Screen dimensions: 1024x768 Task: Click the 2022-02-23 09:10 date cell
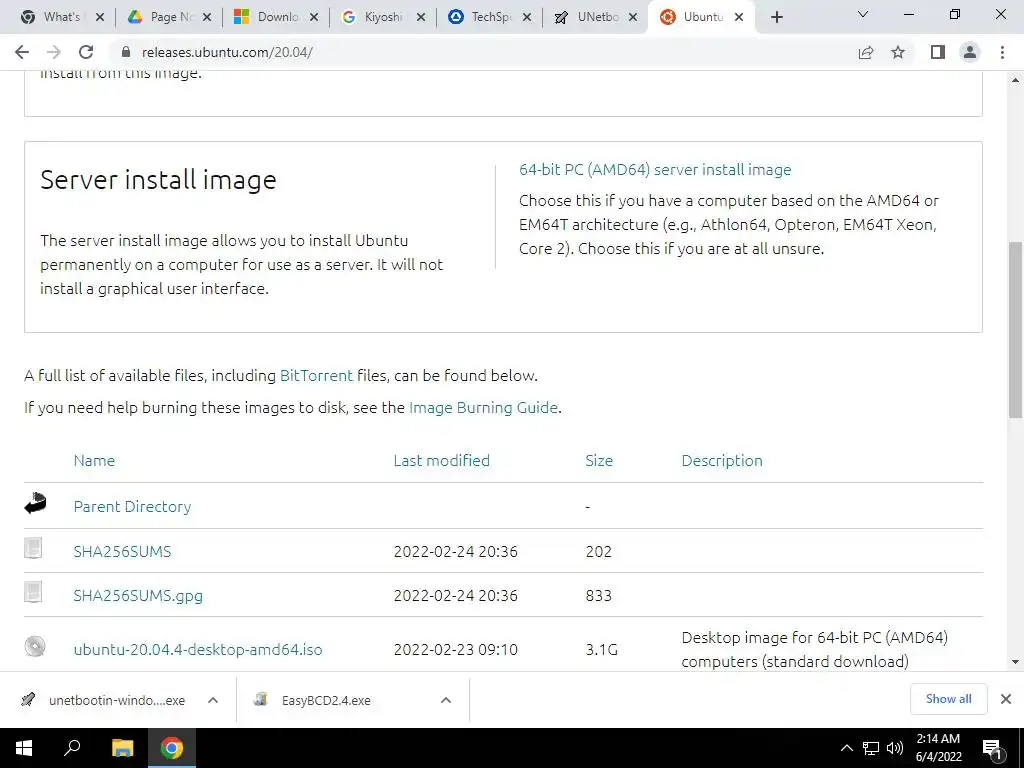click(x=456, y=650)
